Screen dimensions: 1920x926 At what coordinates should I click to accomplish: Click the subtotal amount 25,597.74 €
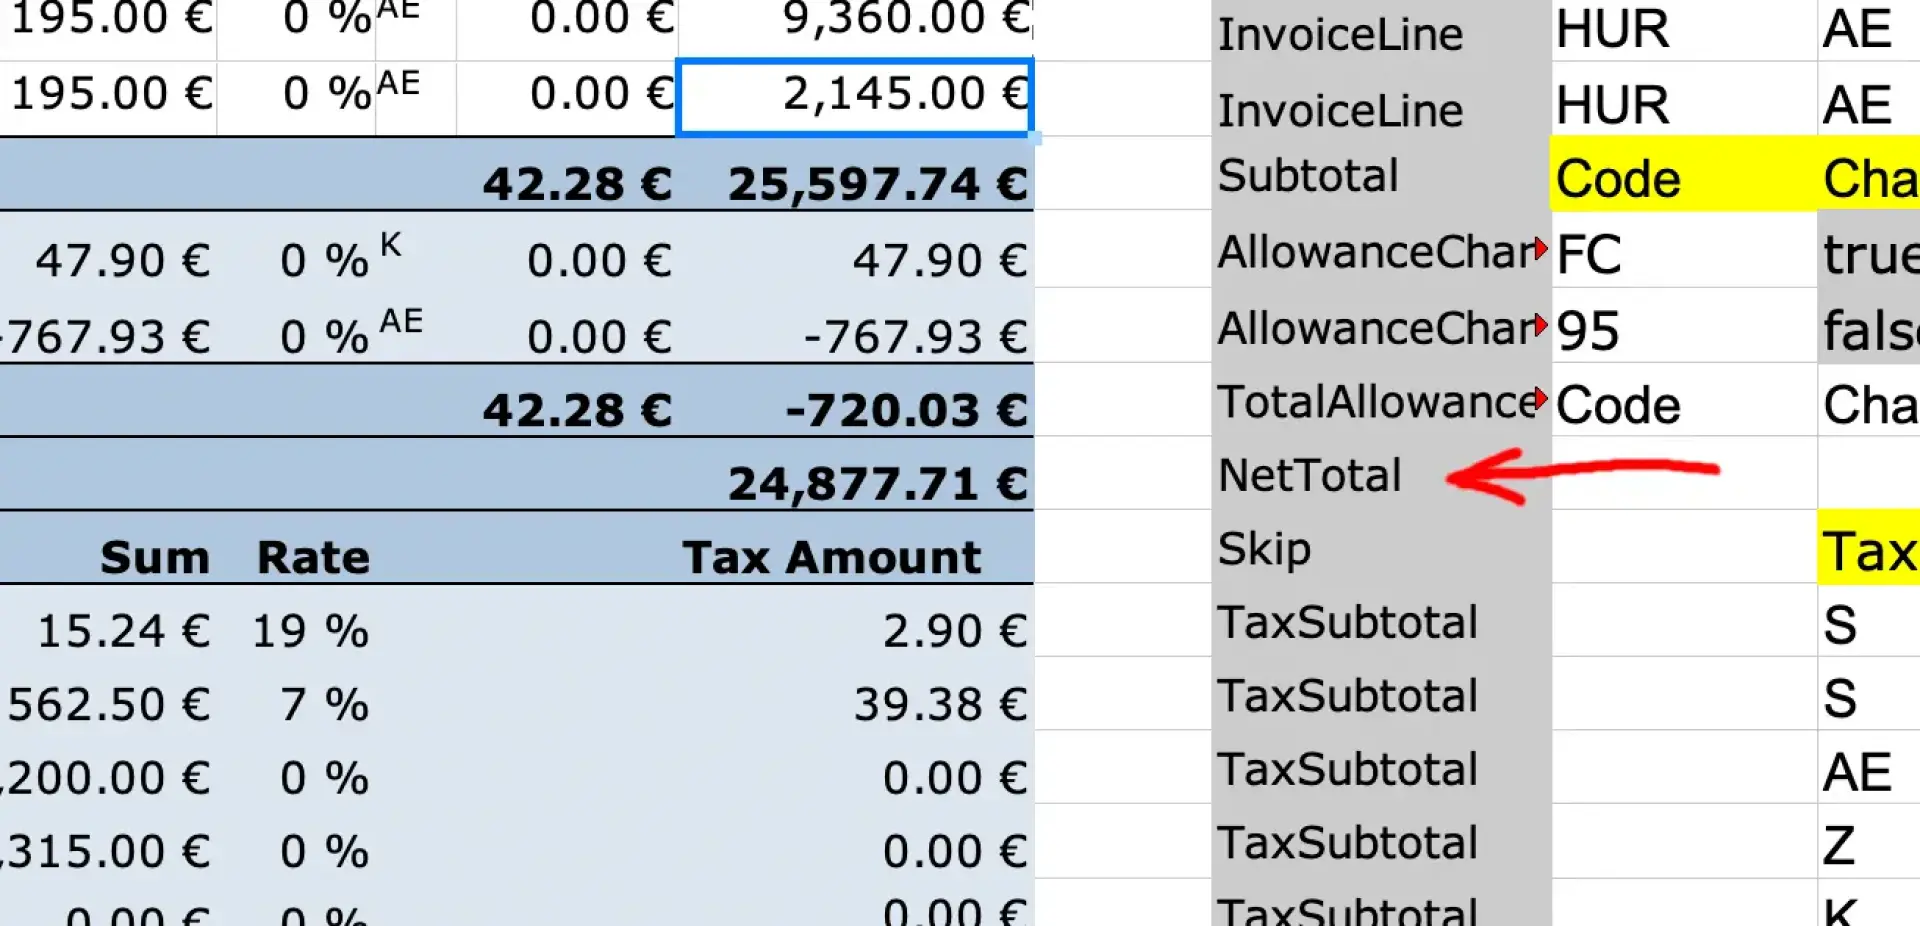tap(877, 184)
